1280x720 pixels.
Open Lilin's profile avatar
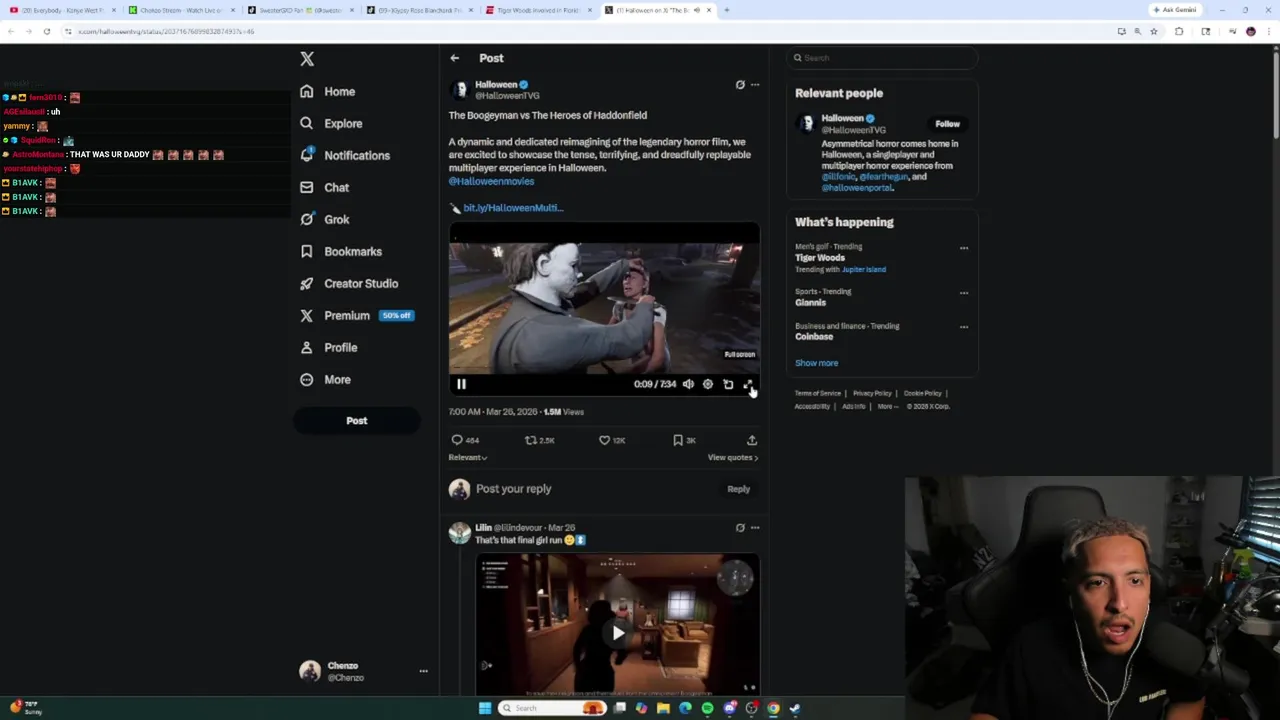point(459,533)
